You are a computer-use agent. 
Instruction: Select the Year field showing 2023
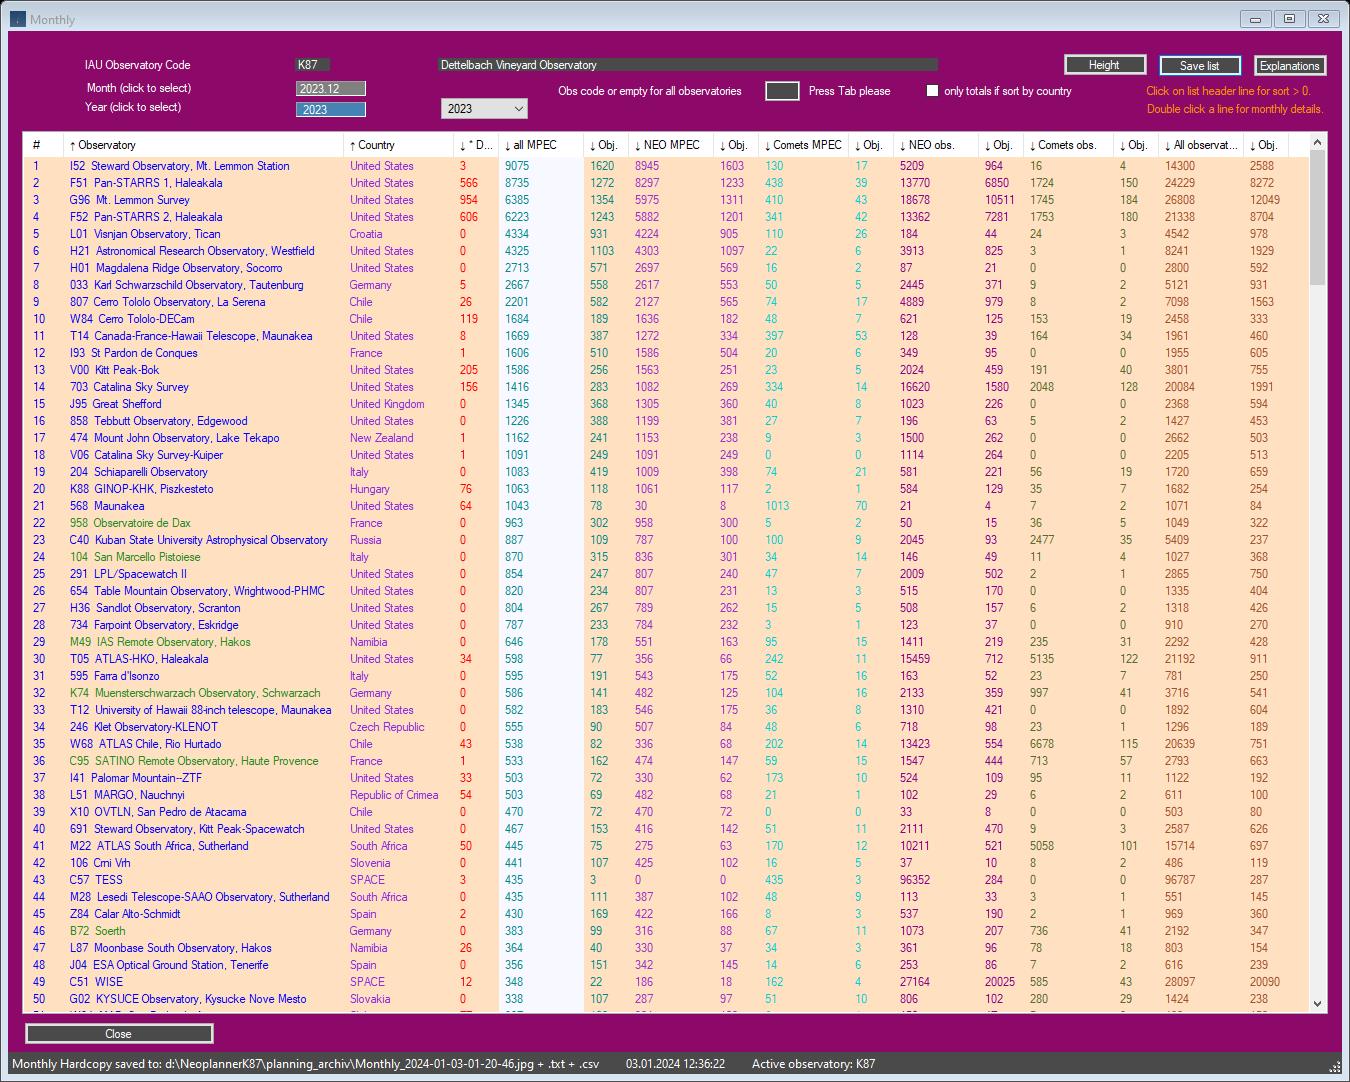[331, 110]
